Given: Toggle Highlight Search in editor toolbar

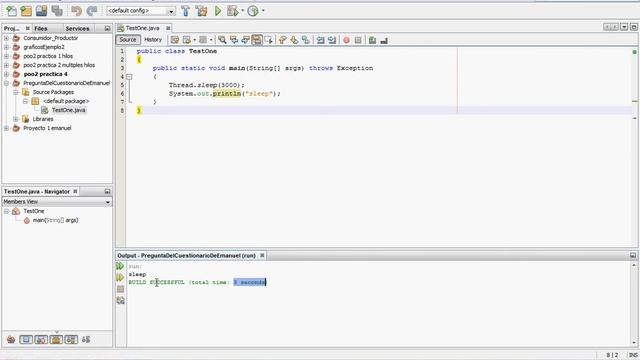Looking at the screenshot, I should (x=257, y=40).
